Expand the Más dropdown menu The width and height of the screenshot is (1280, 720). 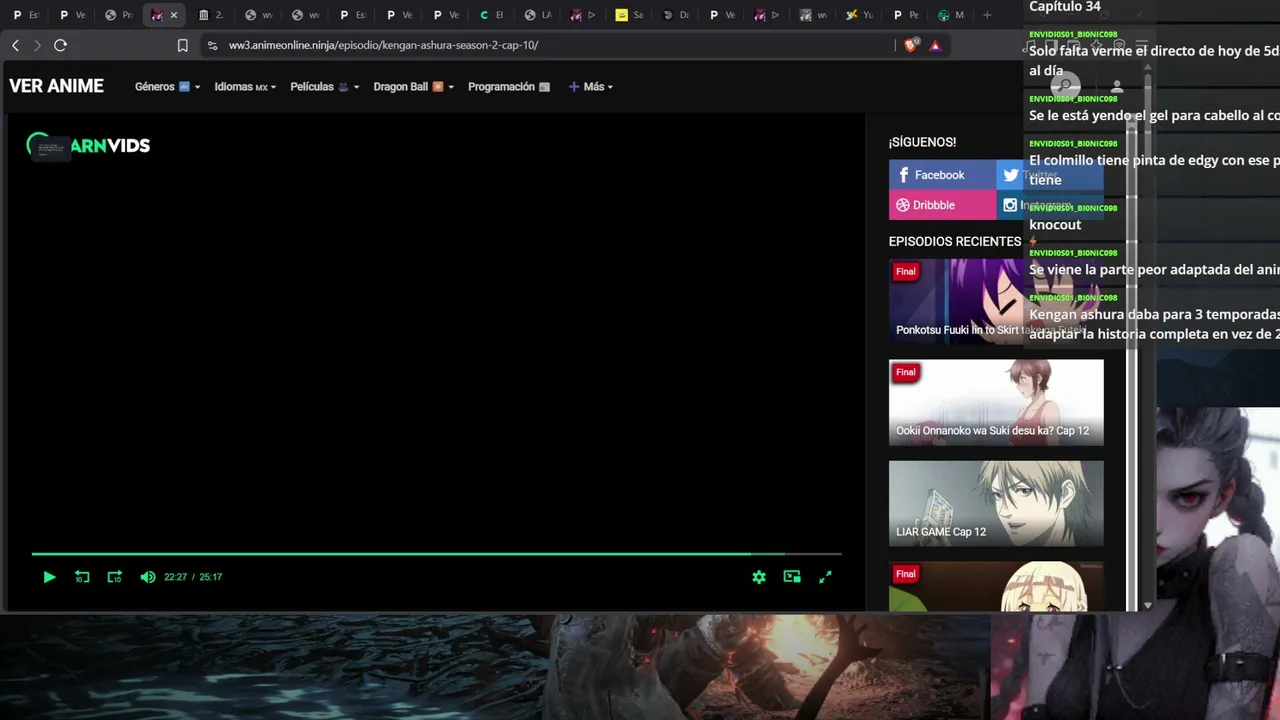coord(590,87)
